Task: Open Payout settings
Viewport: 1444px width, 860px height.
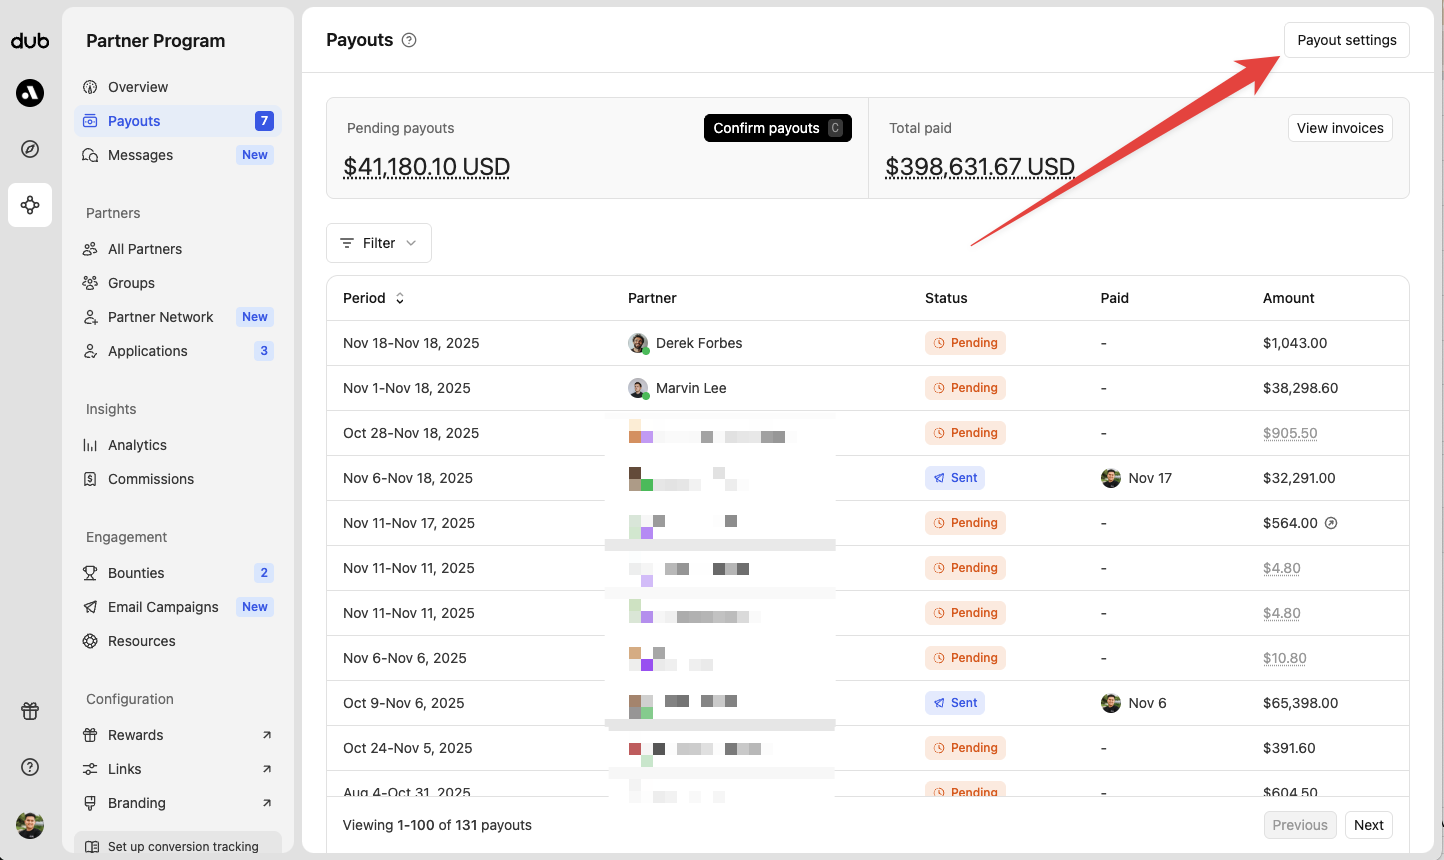Action: [1346, 40]
